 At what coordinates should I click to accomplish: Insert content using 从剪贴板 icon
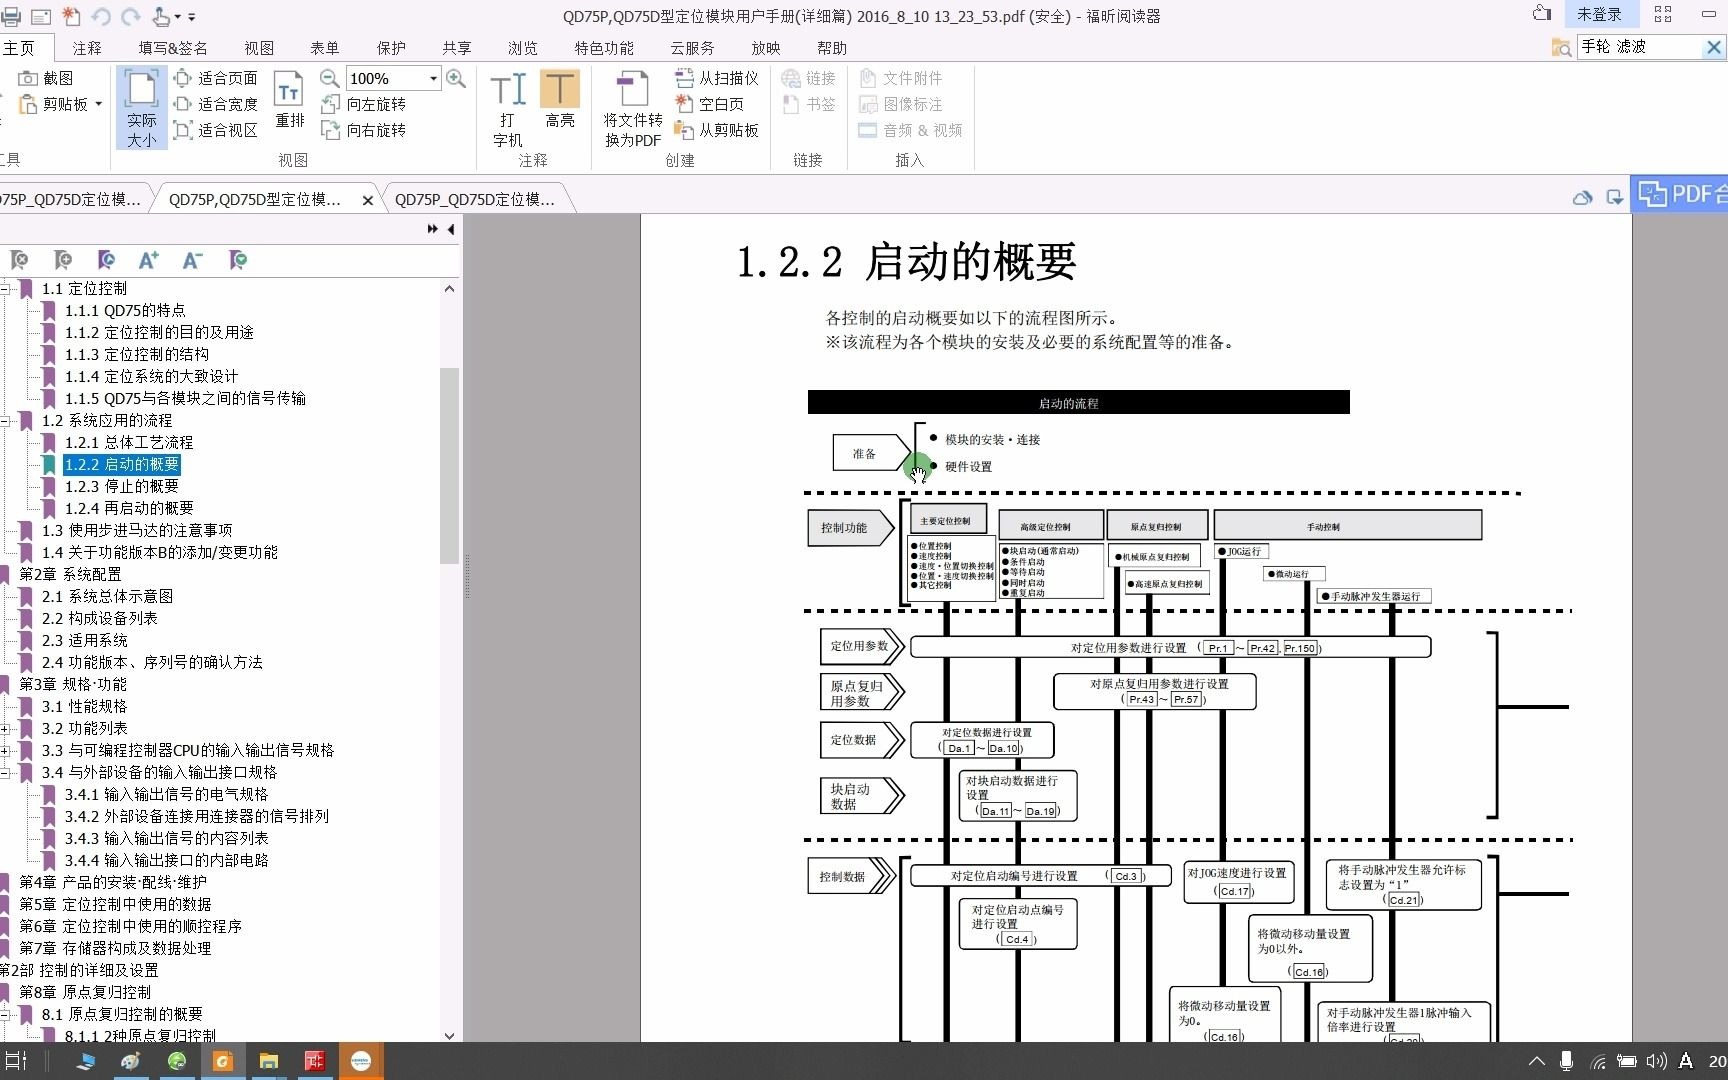(x=684, y=130)
